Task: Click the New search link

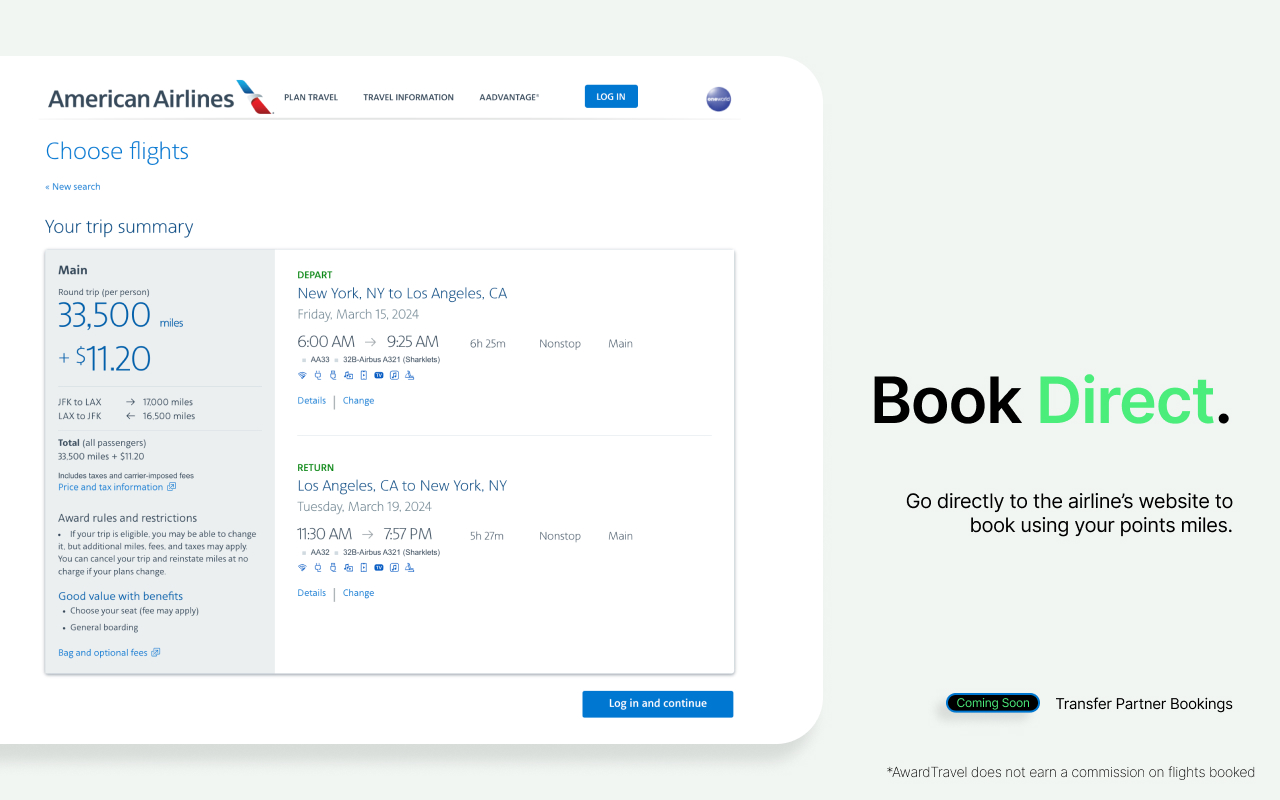Action: click(x=72, y=186)
